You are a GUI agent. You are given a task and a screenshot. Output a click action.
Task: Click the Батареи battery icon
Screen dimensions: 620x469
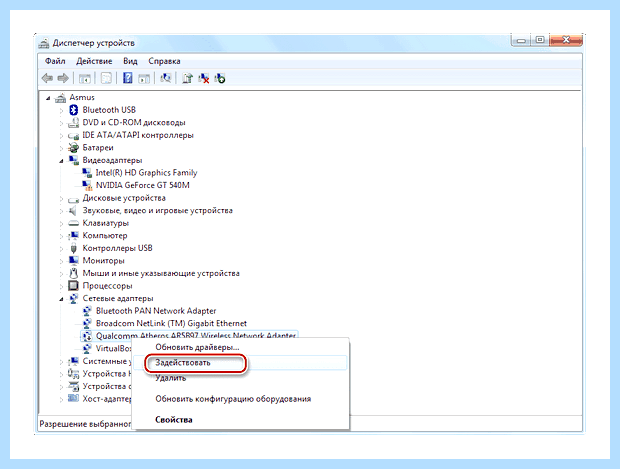pos(74,148)
